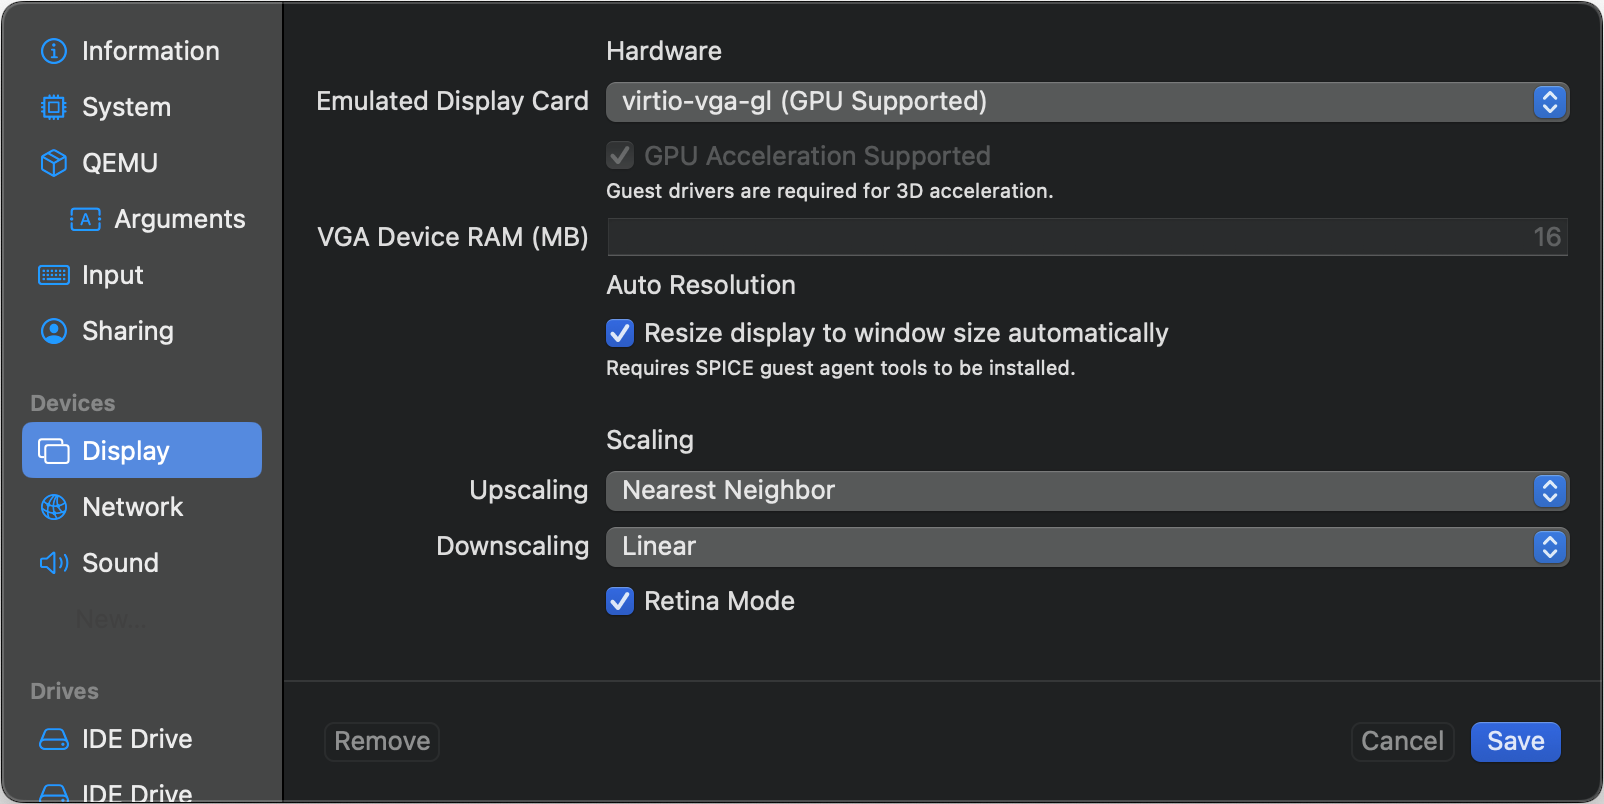Click the dimmed New... item under Devices
This screenshot has width=1604, height=804.
coord(112,620)
